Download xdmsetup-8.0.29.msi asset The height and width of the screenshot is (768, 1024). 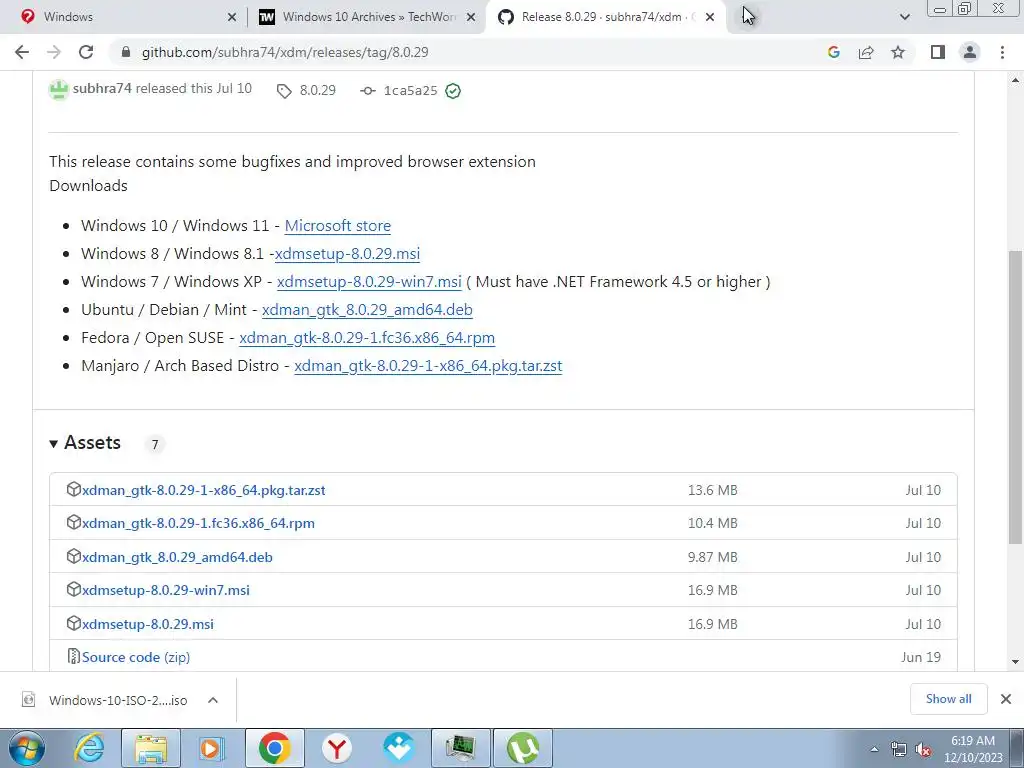[148, 624]
